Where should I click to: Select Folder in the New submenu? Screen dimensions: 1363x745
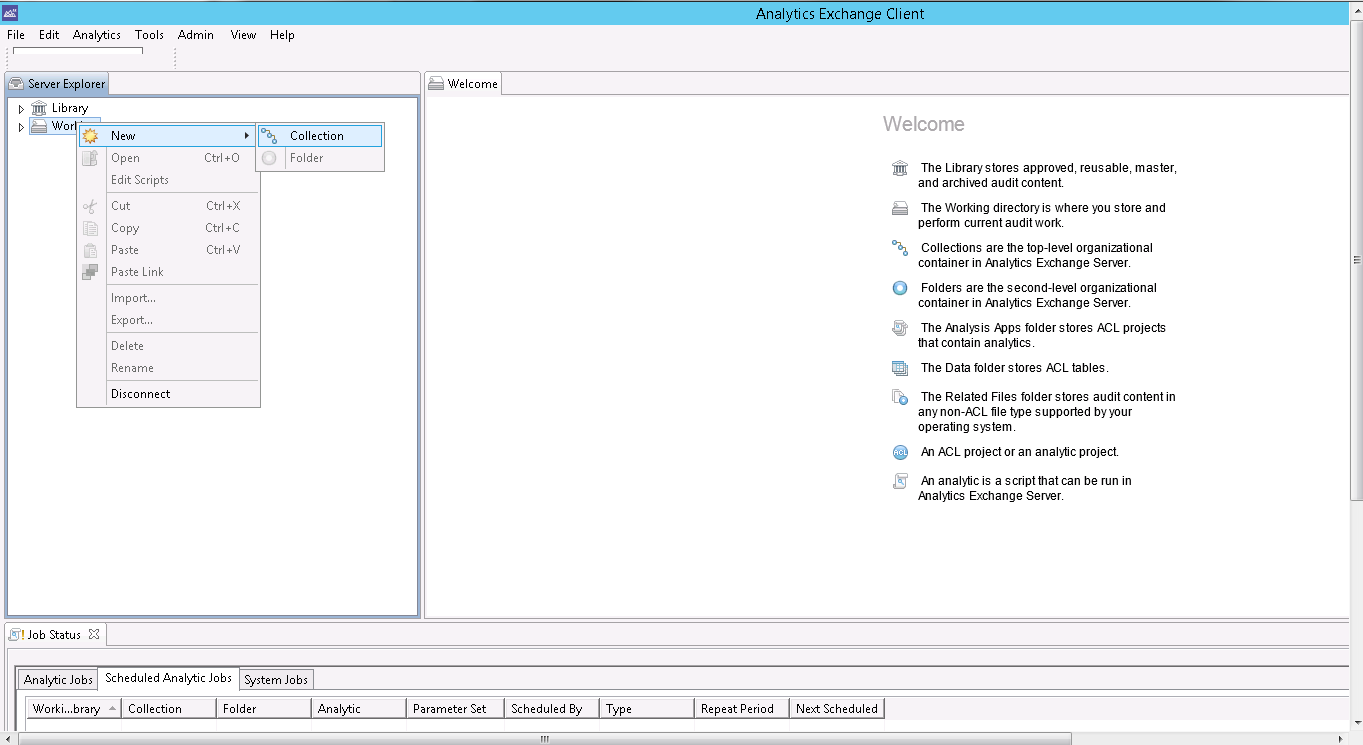click(320, 158)
